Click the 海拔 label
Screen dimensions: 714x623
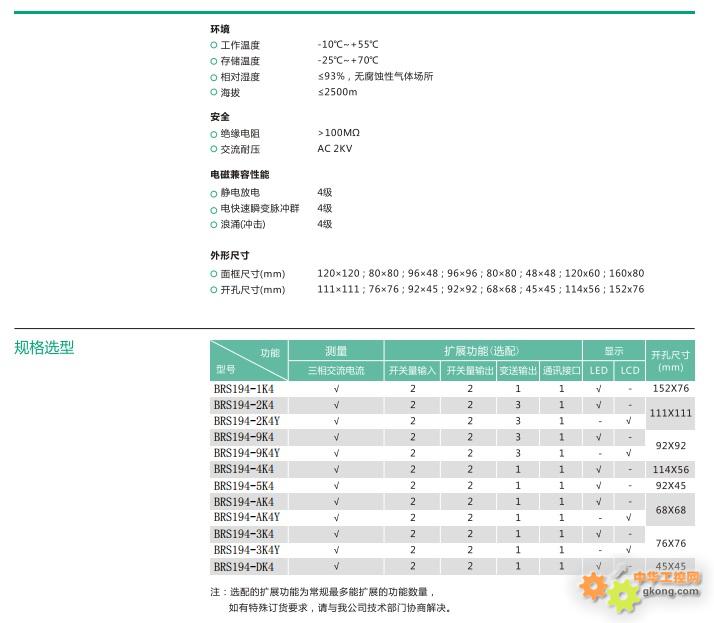point(230,92)
